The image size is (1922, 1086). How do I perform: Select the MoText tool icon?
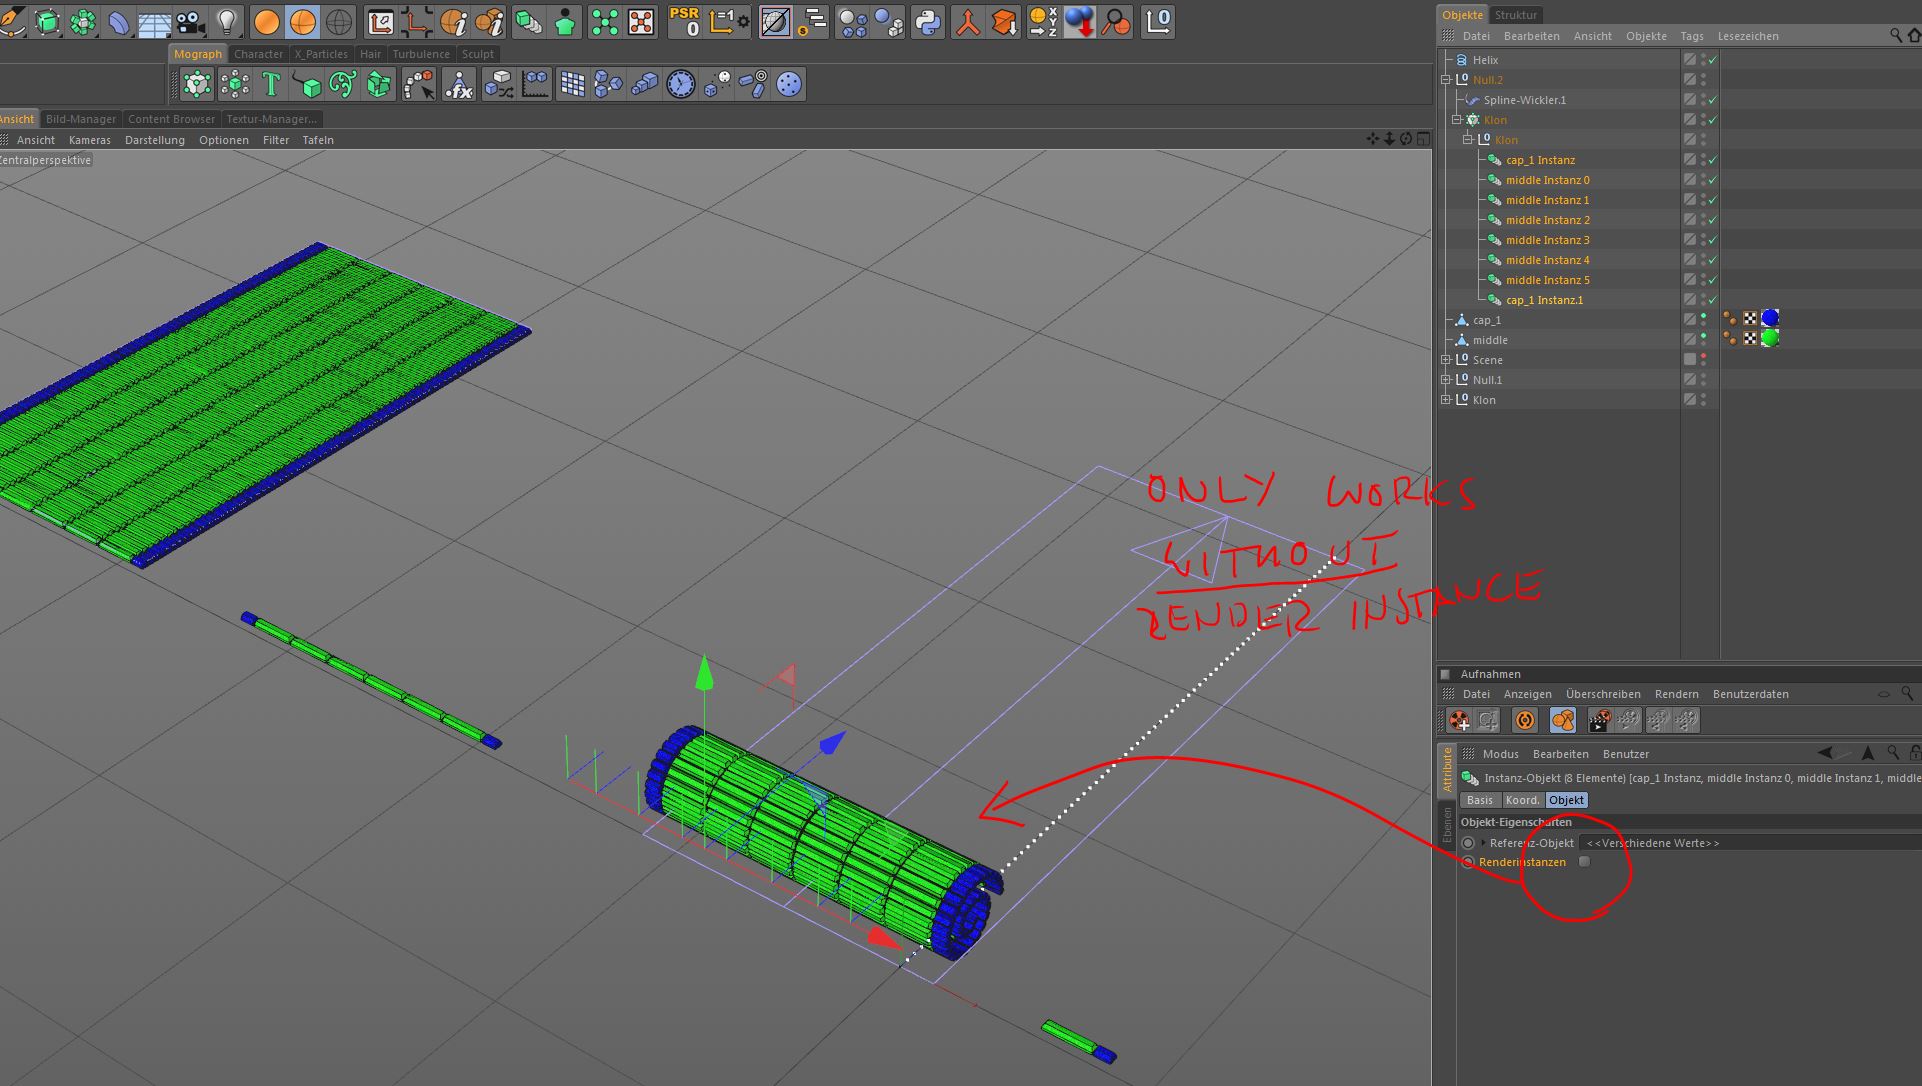(x=271, y=85)
